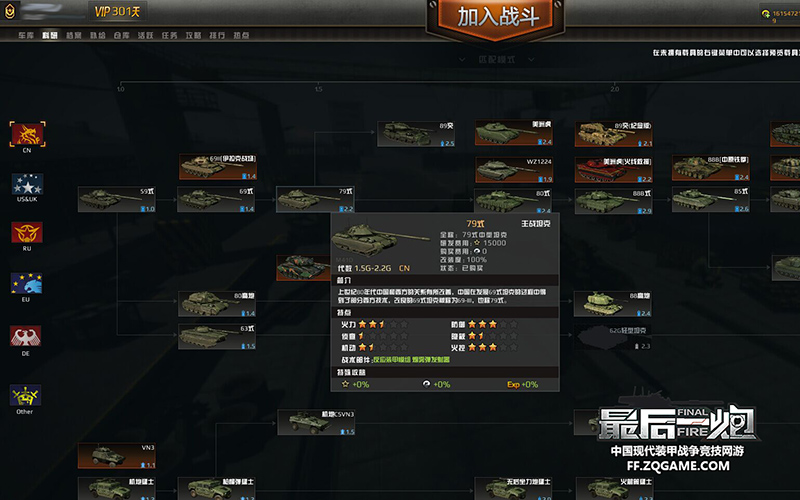
Task: Click the gold currency icon at top right
Action: (x=766, y=14)
